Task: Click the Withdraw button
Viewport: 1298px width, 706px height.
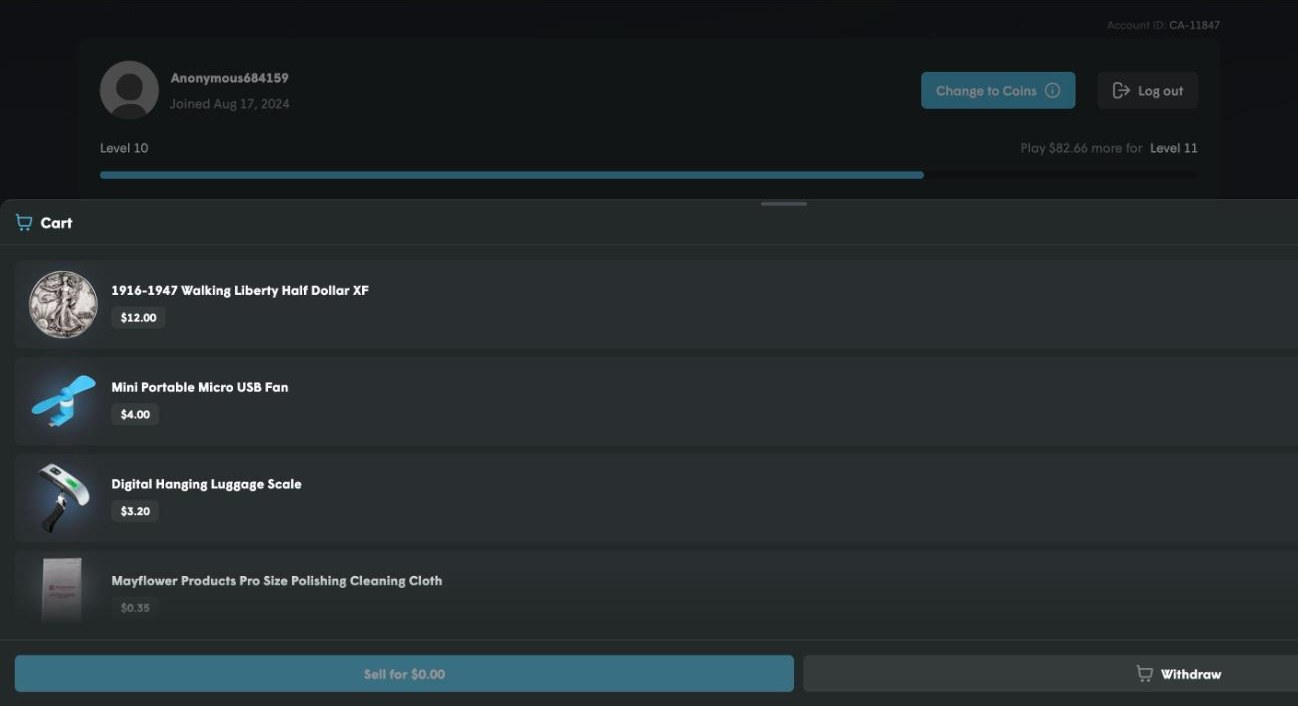Action: point(1050,674)
